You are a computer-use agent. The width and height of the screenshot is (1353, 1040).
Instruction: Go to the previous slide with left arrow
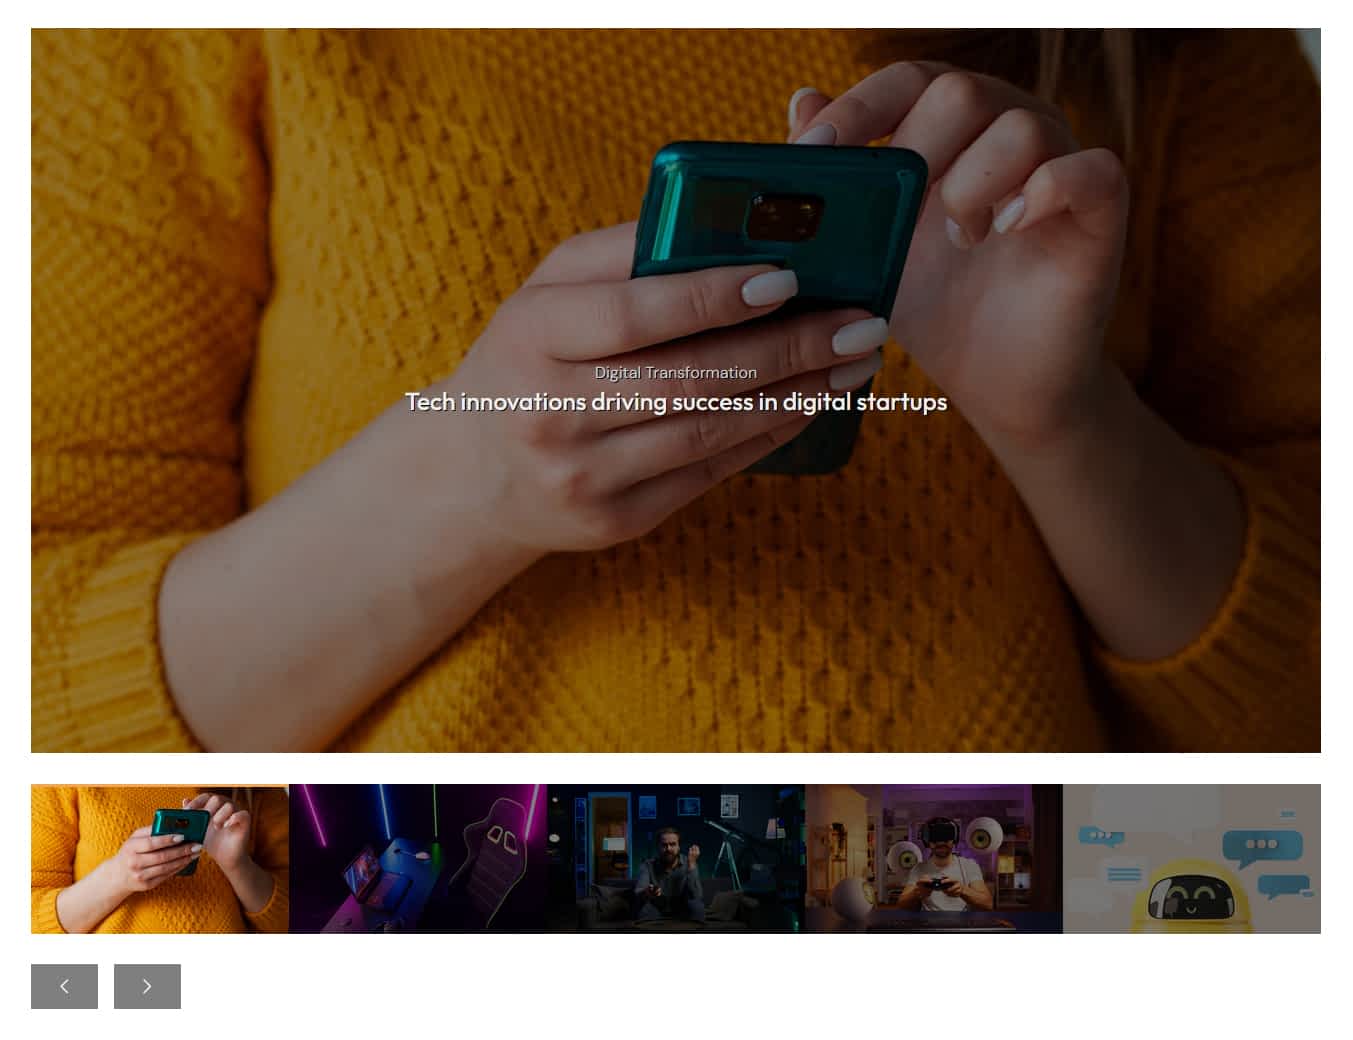(64, 986)
